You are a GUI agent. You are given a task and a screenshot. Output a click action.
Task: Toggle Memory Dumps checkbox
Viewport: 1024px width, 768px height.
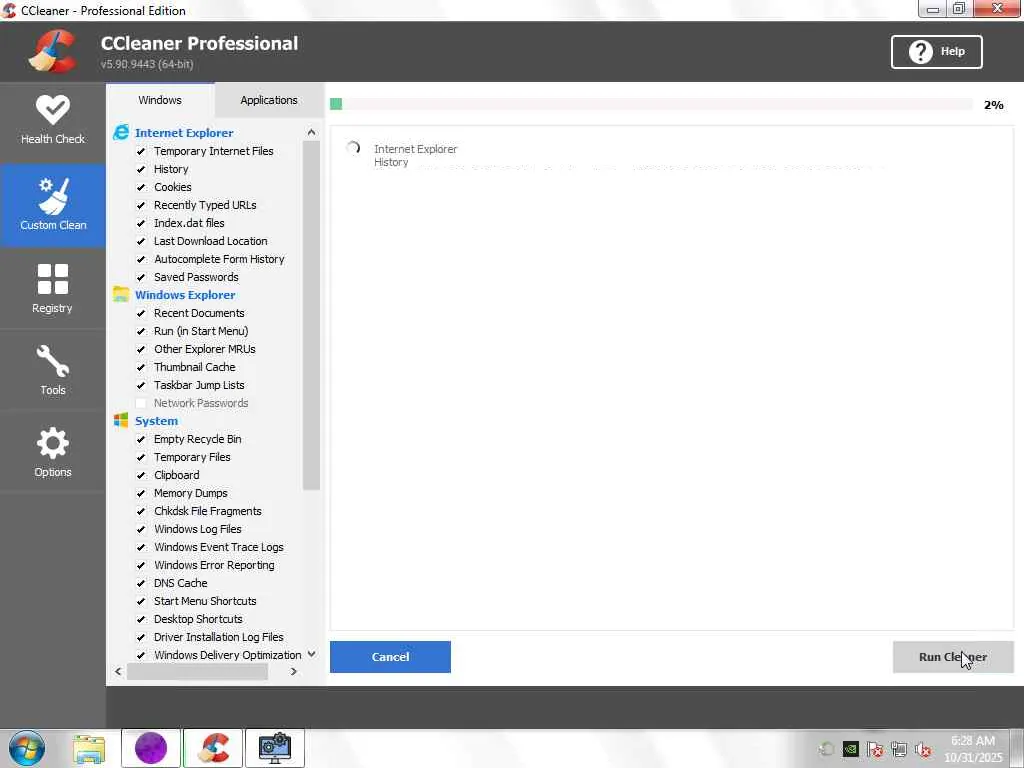tap(140, 493)
